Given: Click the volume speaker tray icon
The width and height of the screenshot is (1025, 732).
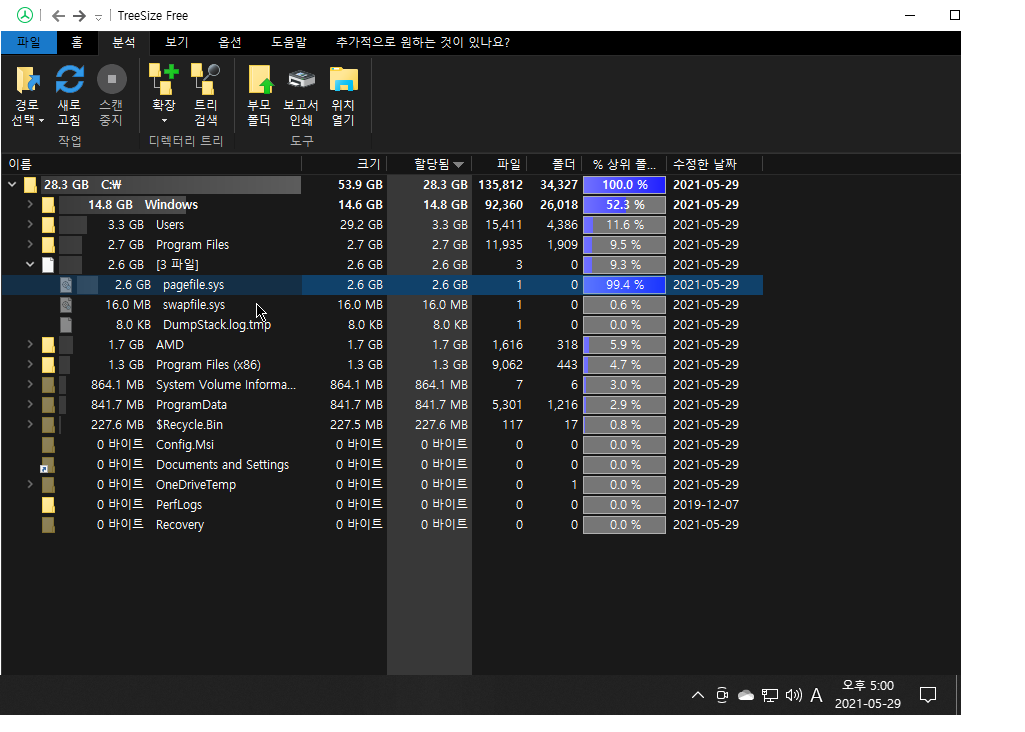Looking at the screenshot, I should (794, 695).
